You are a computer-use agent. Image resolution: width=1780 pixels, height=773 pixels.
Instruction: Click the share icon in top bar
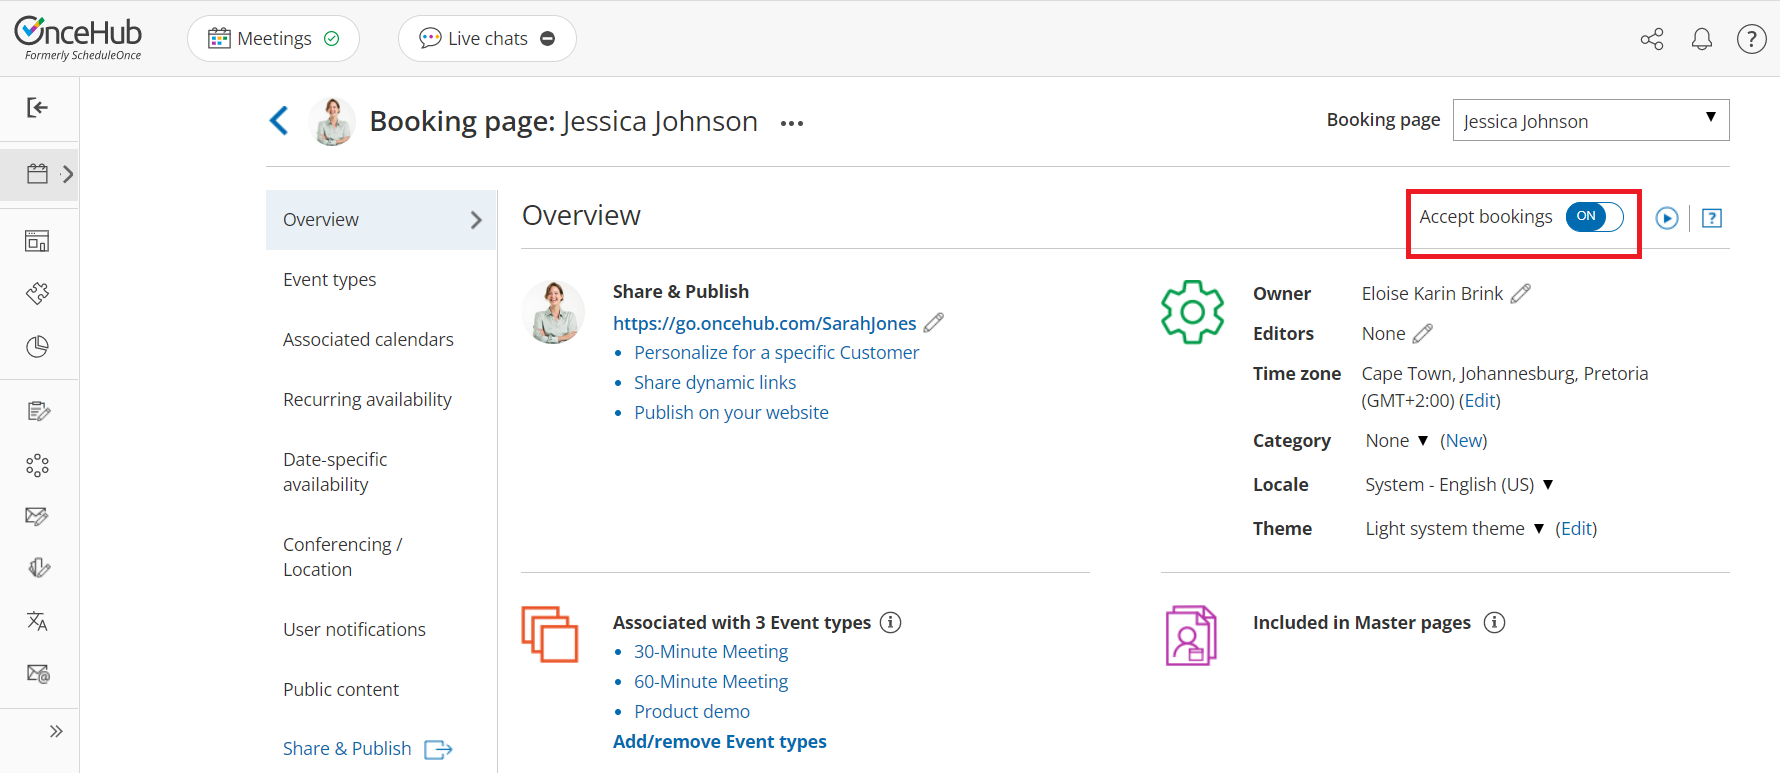coord(1652,39)
